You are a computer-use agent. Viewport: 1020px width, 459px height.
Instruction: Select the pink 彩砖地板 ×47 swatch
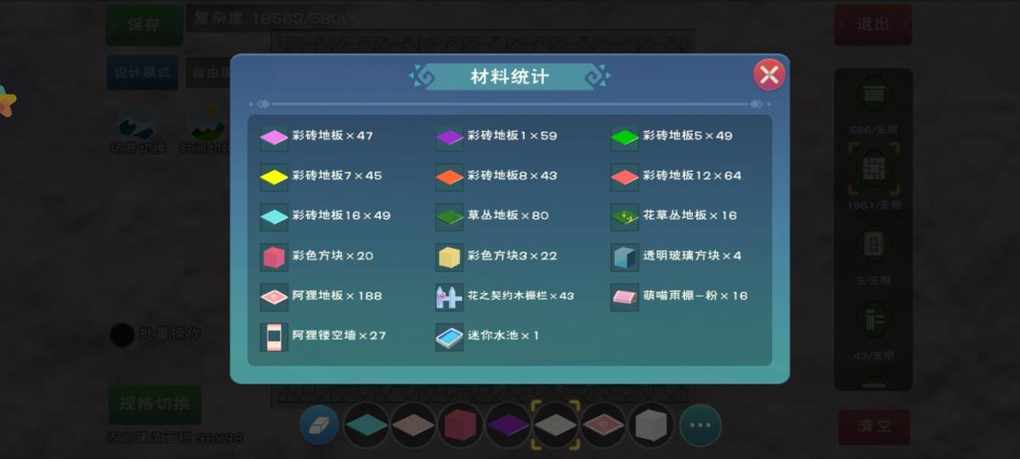(274, 137)
